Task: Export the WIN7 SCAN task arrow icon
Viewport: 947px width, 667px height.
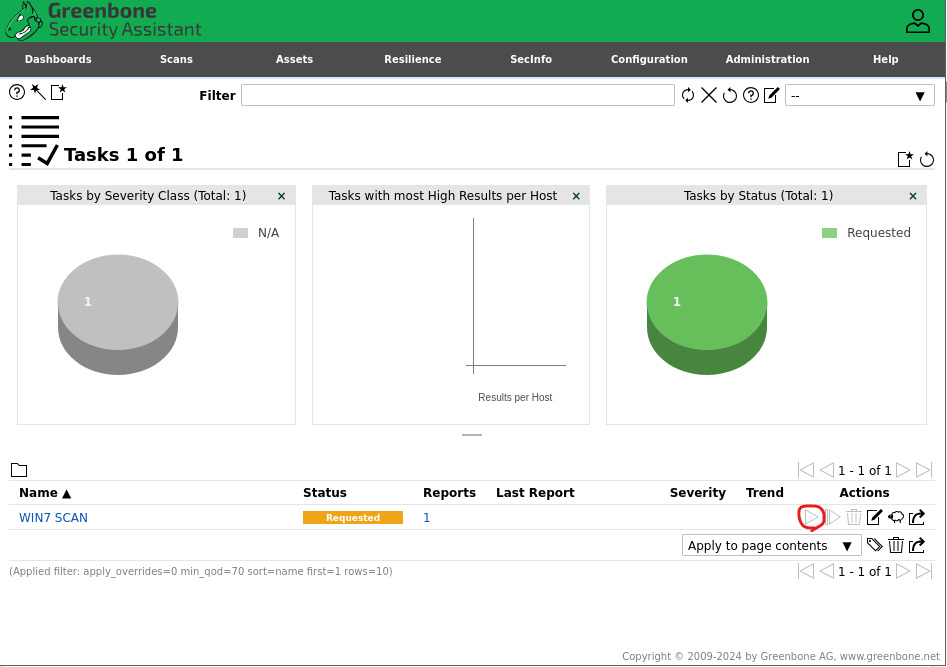Action: (917, 517)
